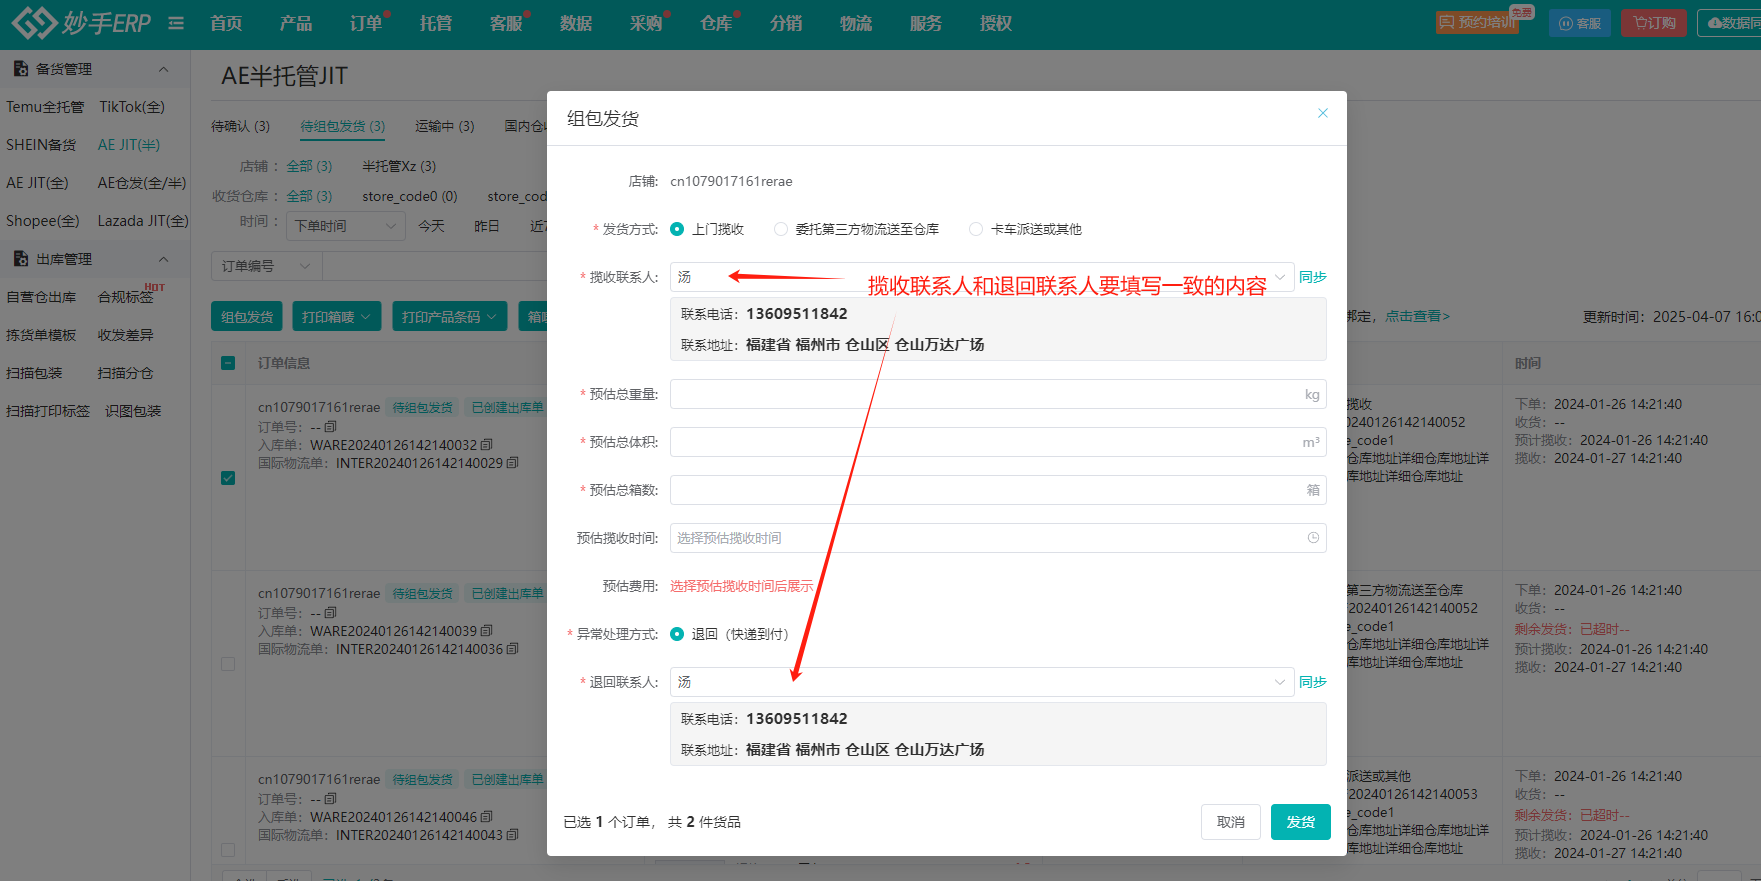Filter by store 半托管Xz (3)

tap(399, 166)
